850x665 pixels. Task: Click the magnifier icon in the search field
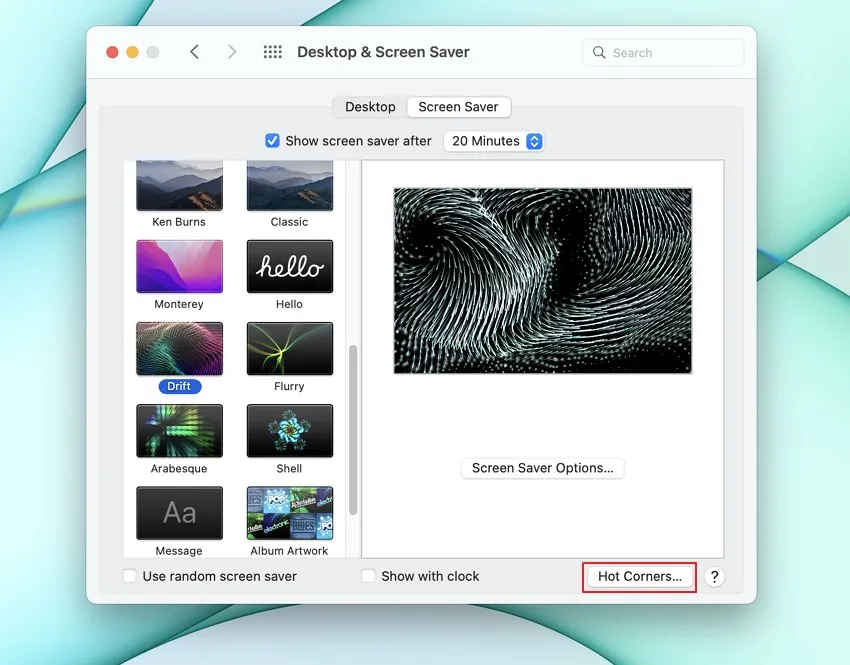(599, 53)
